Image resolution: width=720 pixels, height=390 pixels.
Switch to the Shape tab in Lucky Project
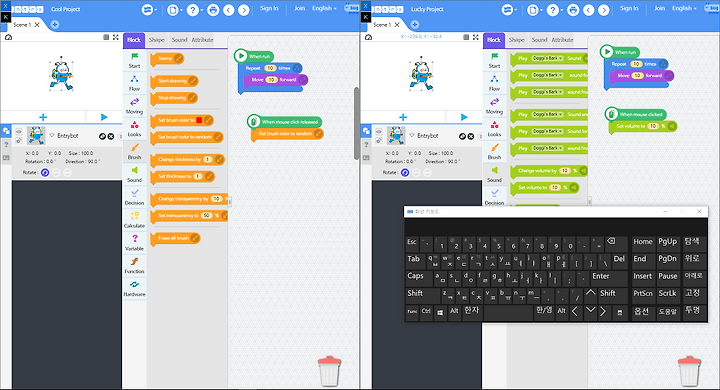(x=517, y=40)
